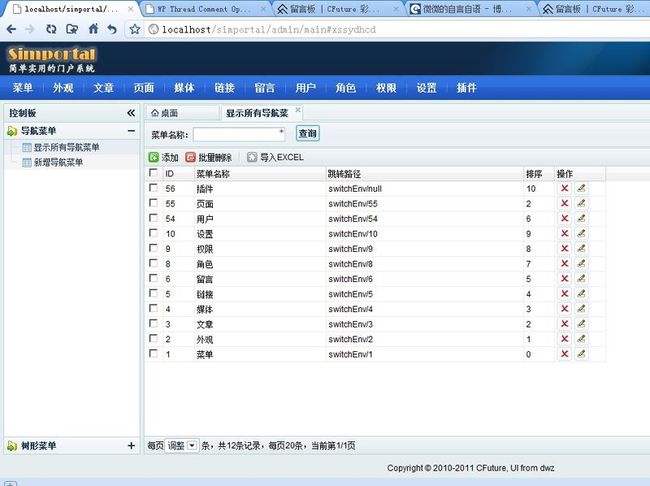Delete row 2 外观 with red X
Screen dimensions: 650x486
[x=564, y=339]
